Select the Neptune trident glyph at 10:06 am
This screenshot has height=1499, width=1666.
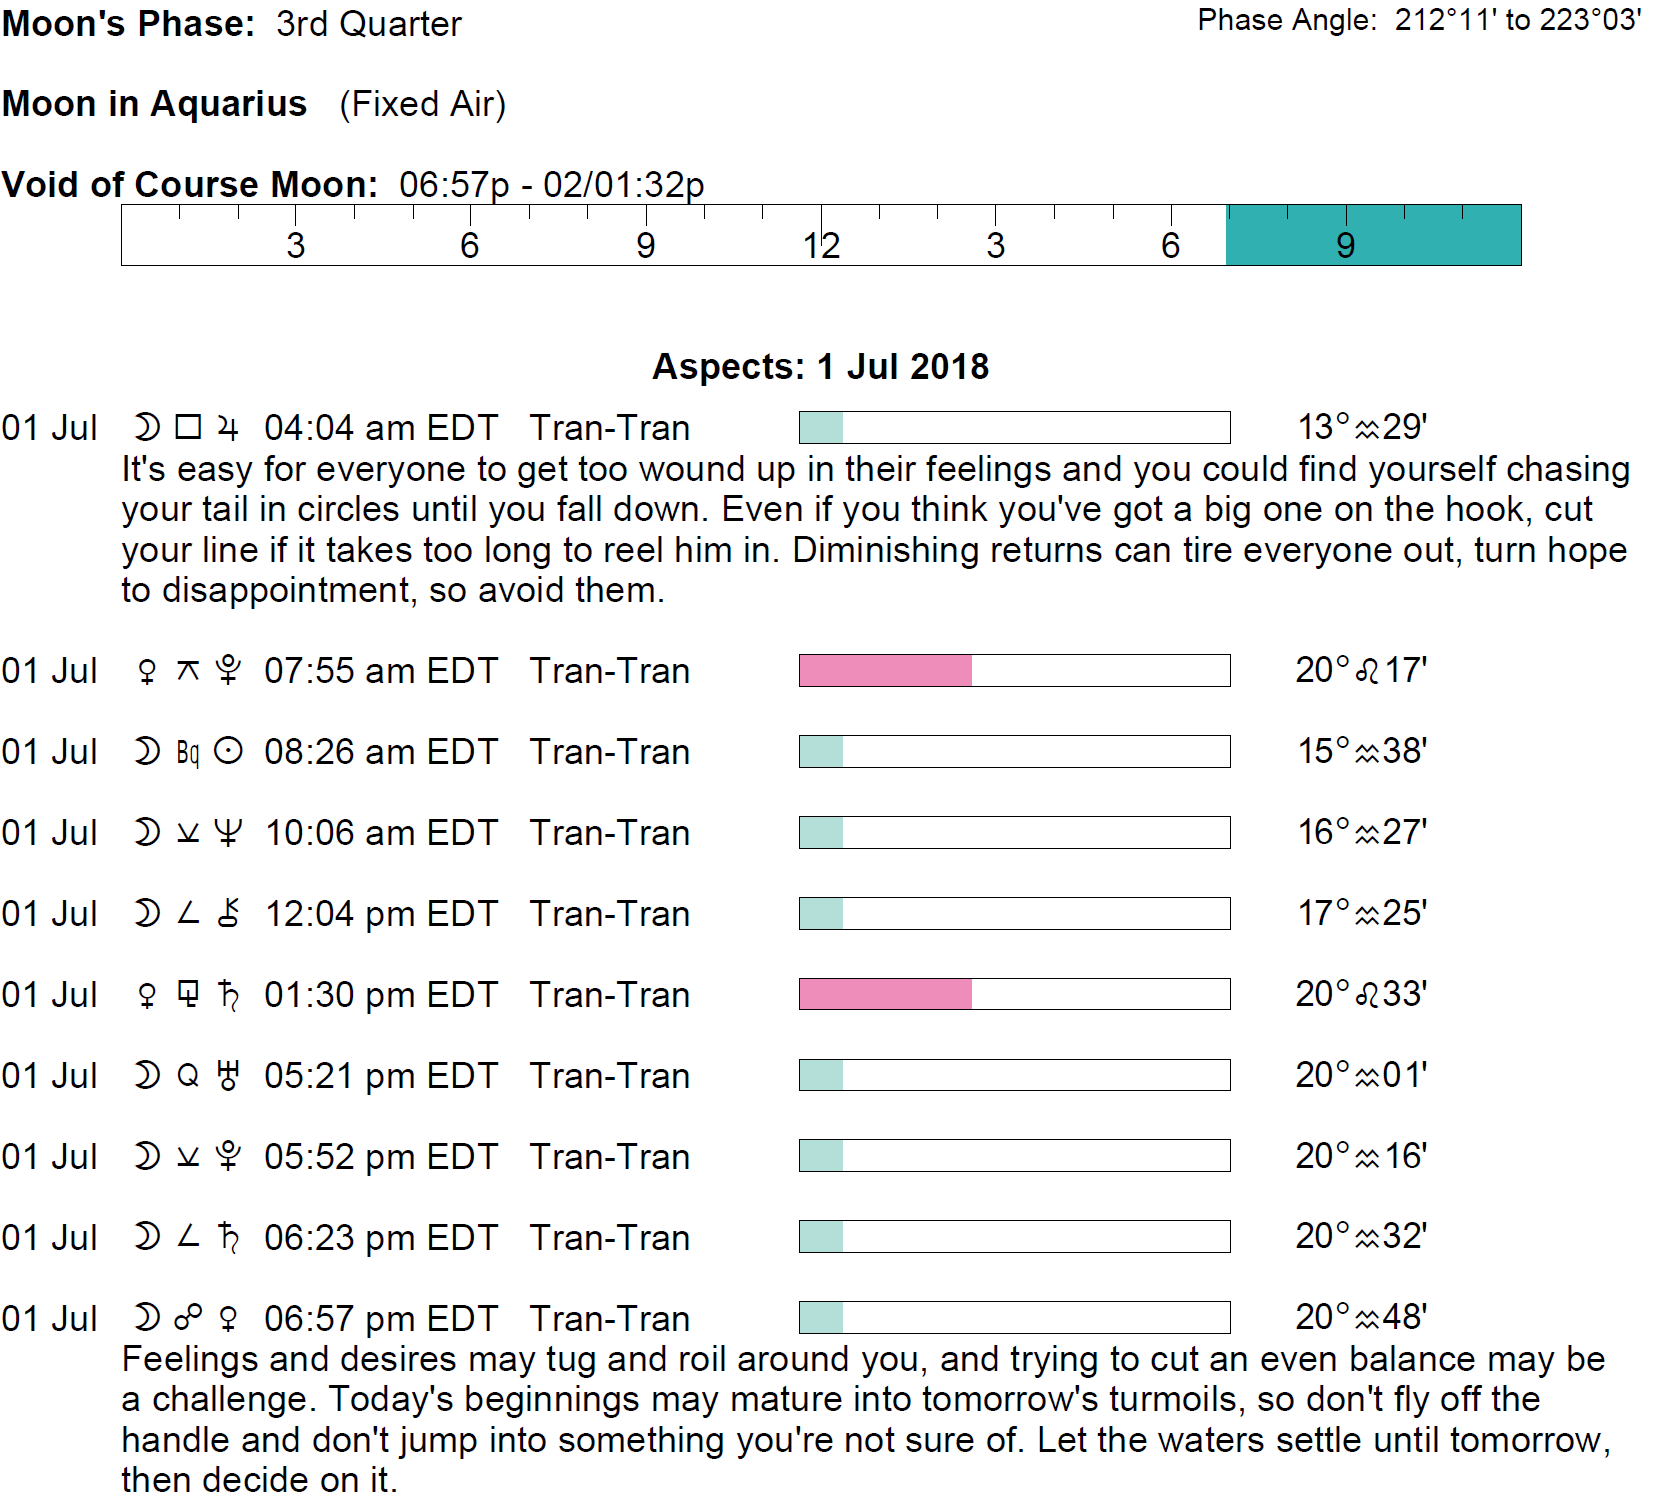(x=229, y=833)
